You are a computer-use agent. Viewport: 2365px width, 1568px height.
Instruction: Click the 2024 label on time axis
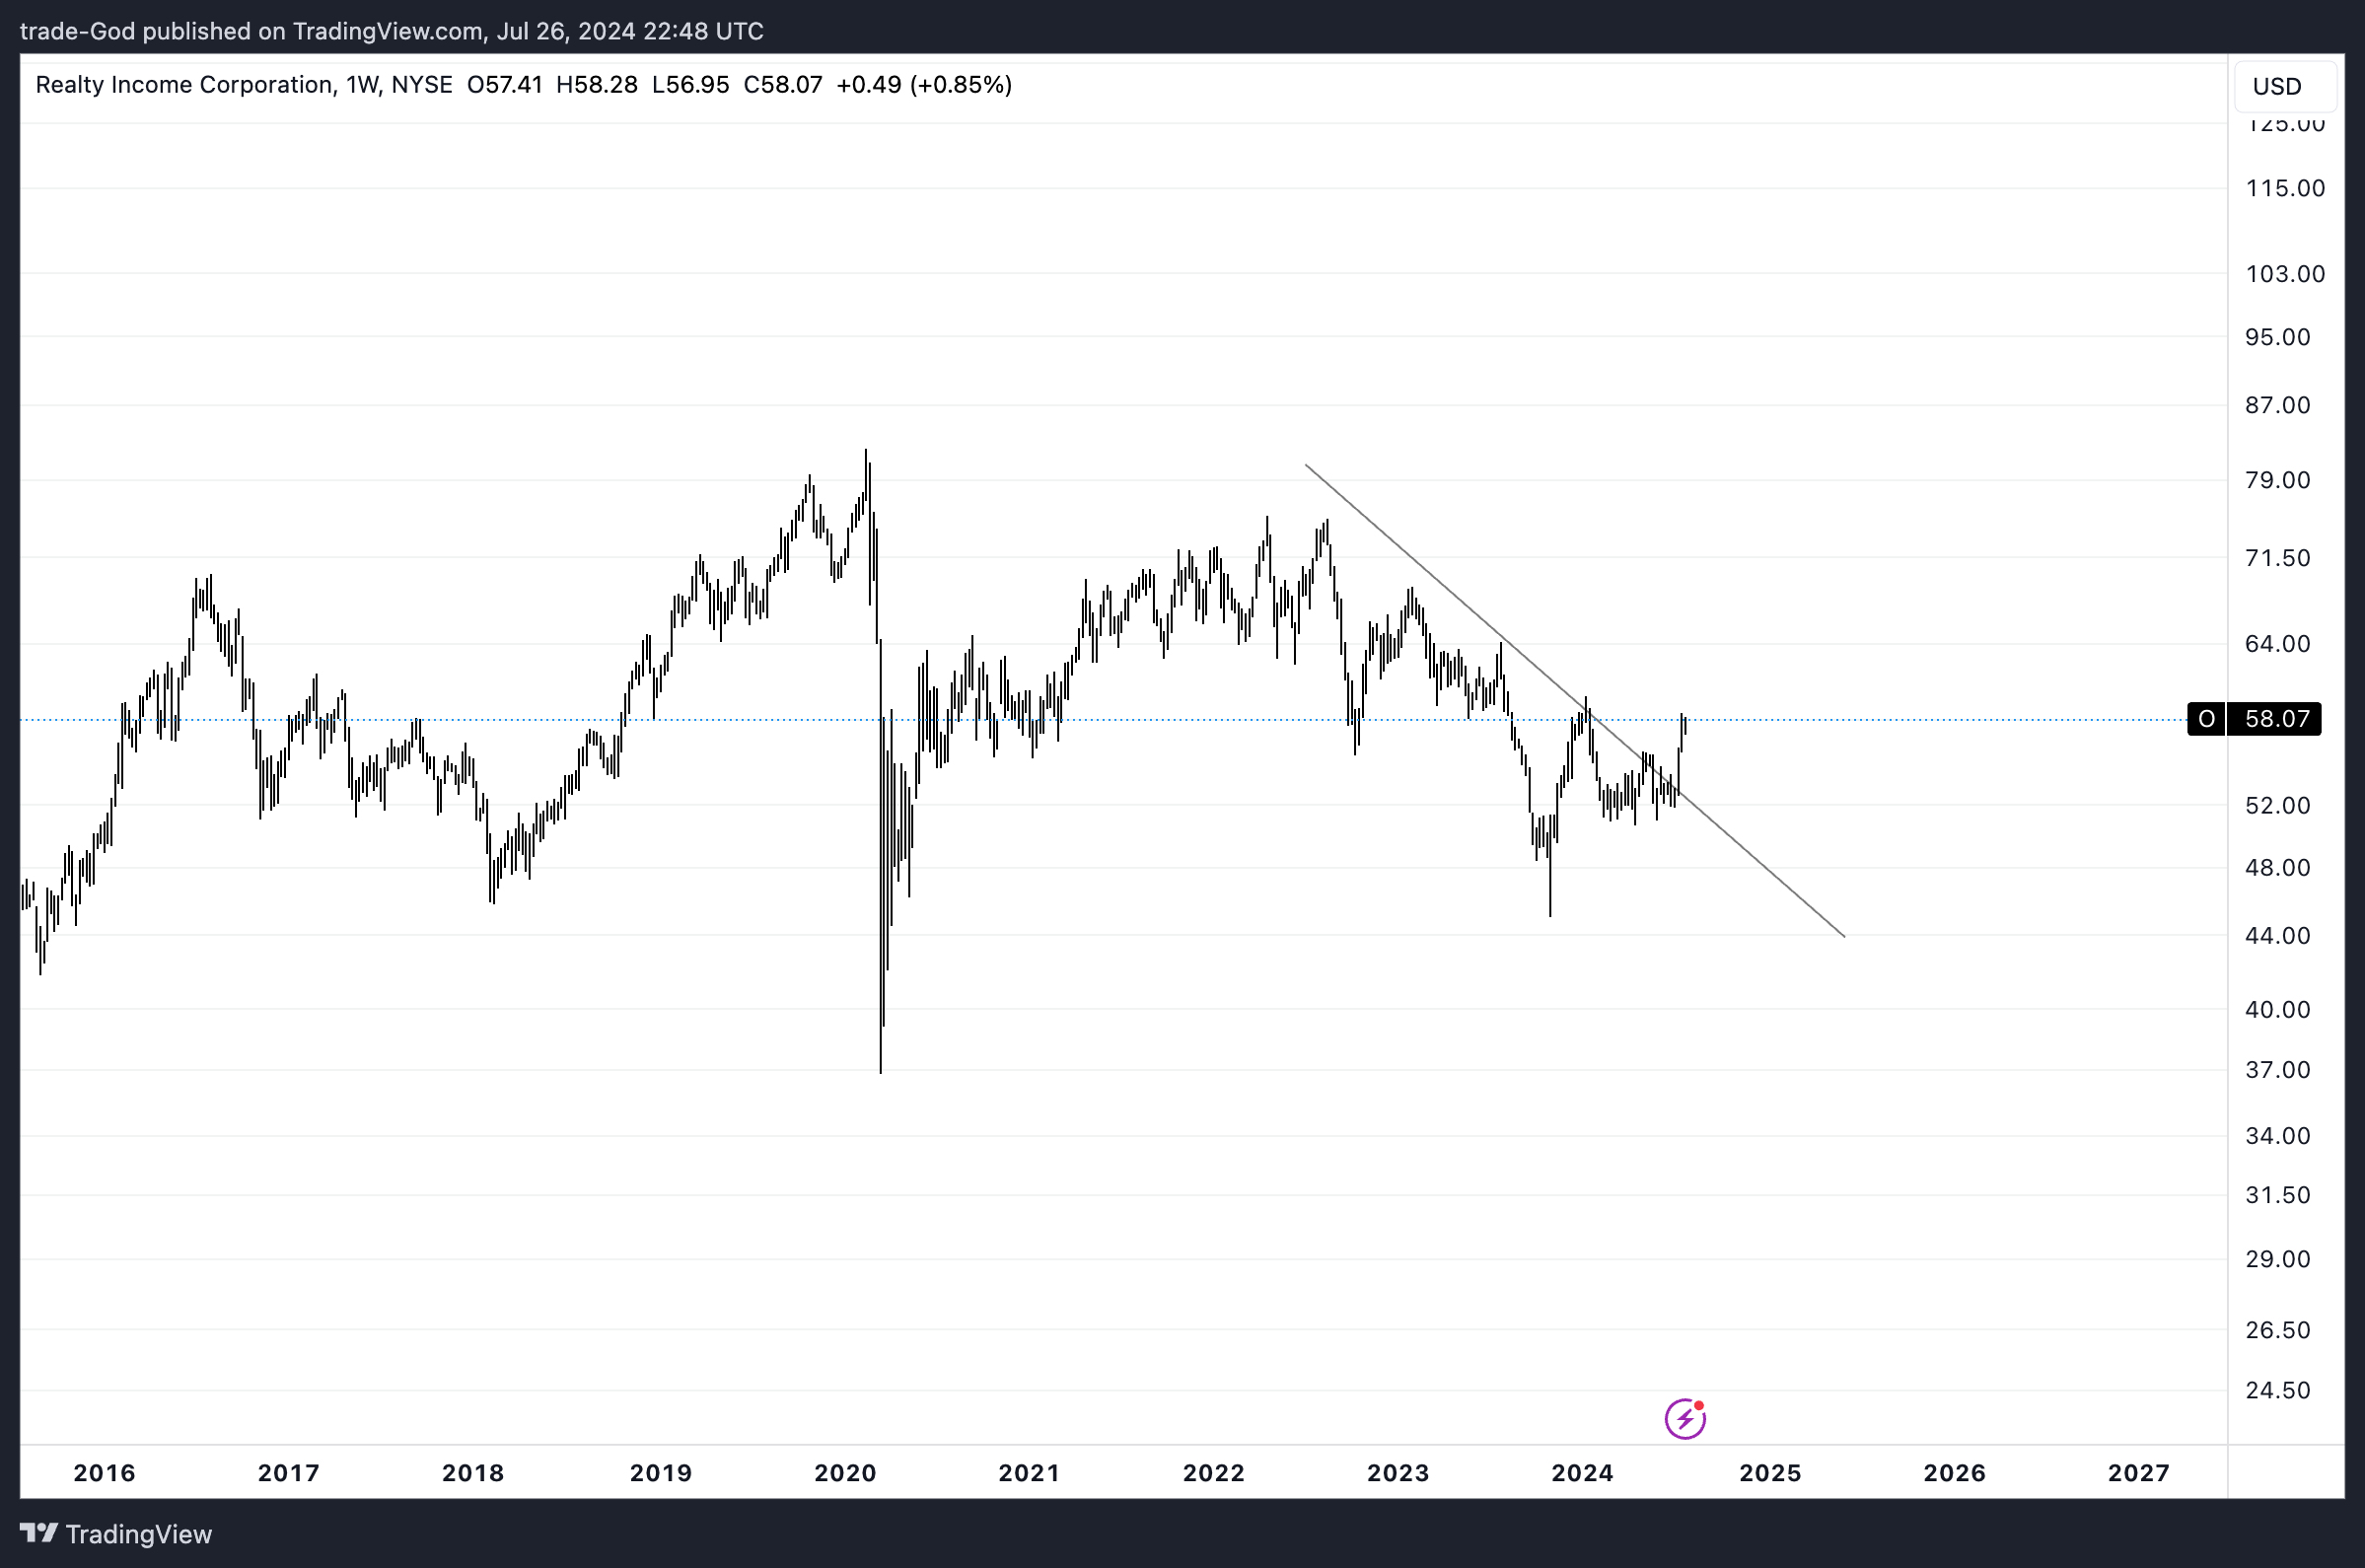tap(1582, 1473)
